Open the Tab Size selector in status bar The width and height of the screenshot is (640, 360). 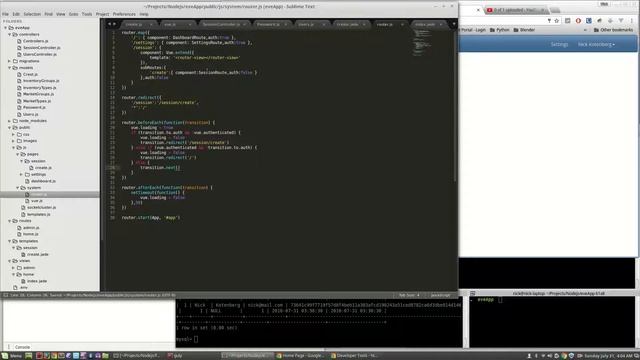[409, 295]
